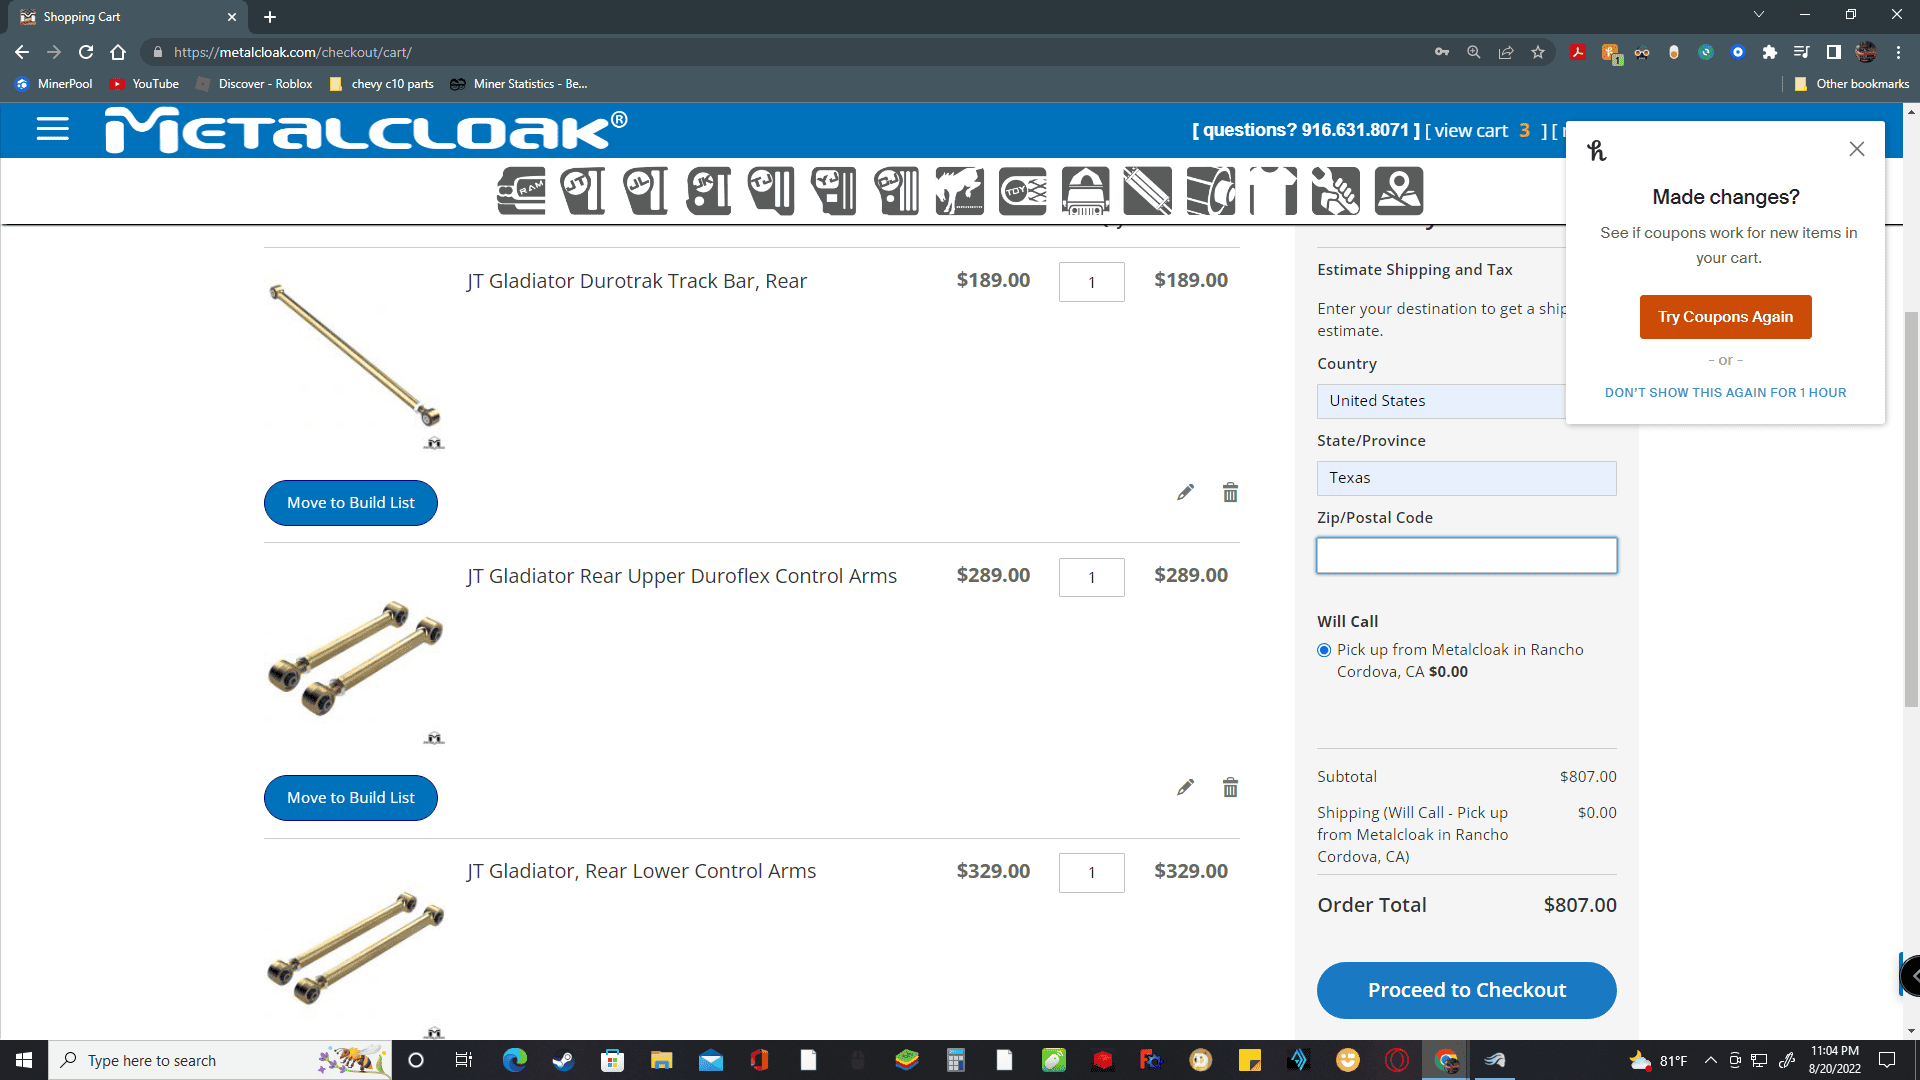Click Proceed to Checkout button
The height and width of the screenshot is (1080, 1920).
pos(1466,990)
